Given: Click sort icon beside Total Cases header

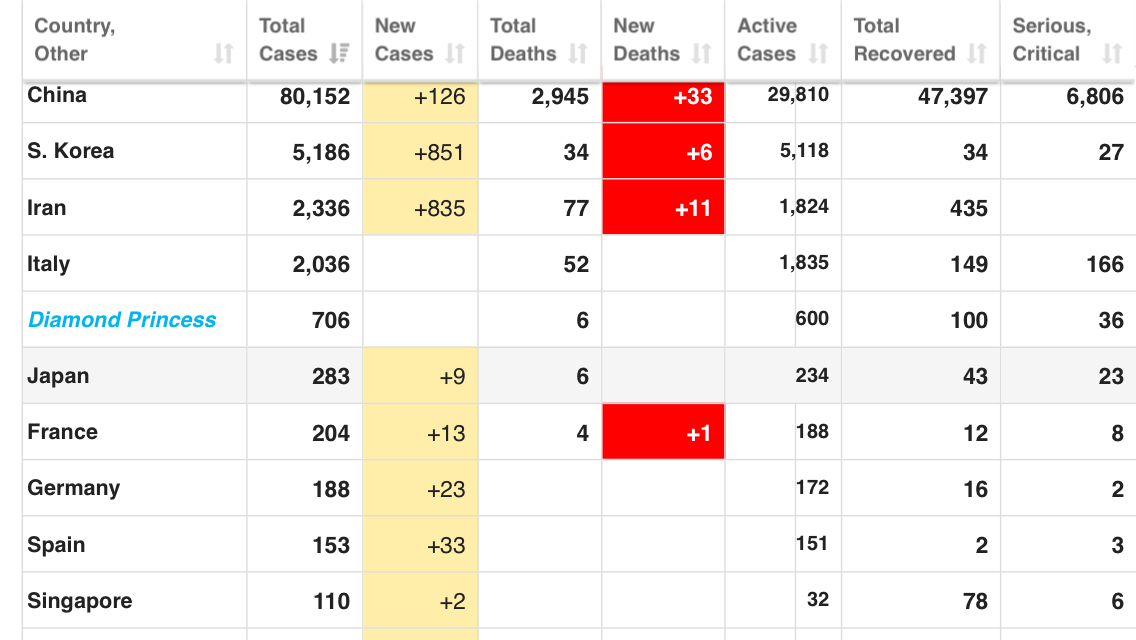Looking at the screenshot, I should point(340,54).
